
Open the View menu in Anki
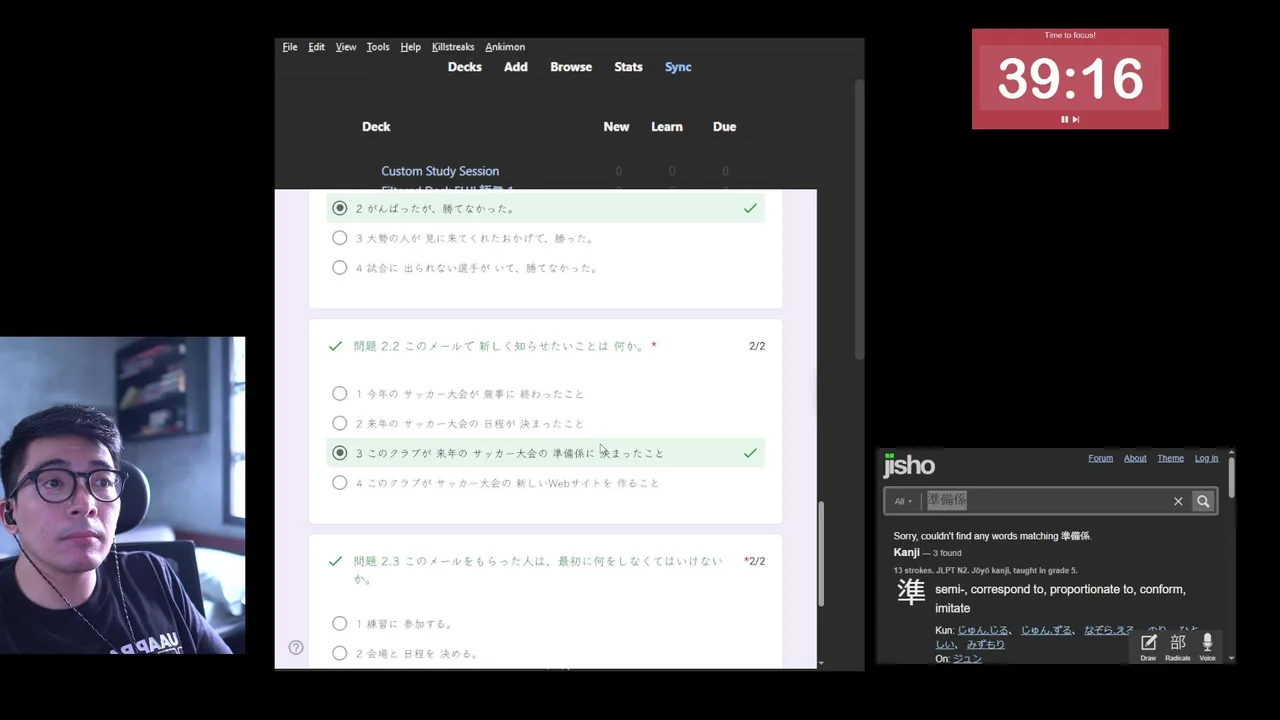[346, 47]
